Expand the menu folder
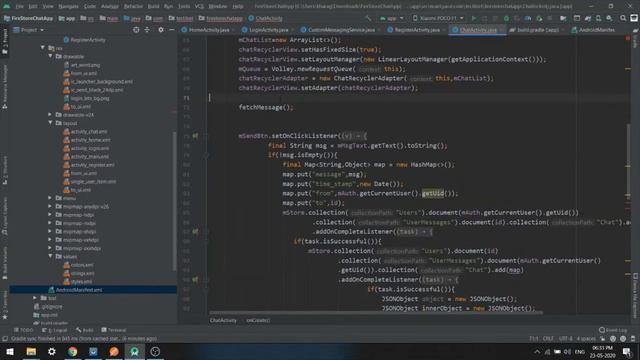This screenshot has height=360, width=640. 51,198
